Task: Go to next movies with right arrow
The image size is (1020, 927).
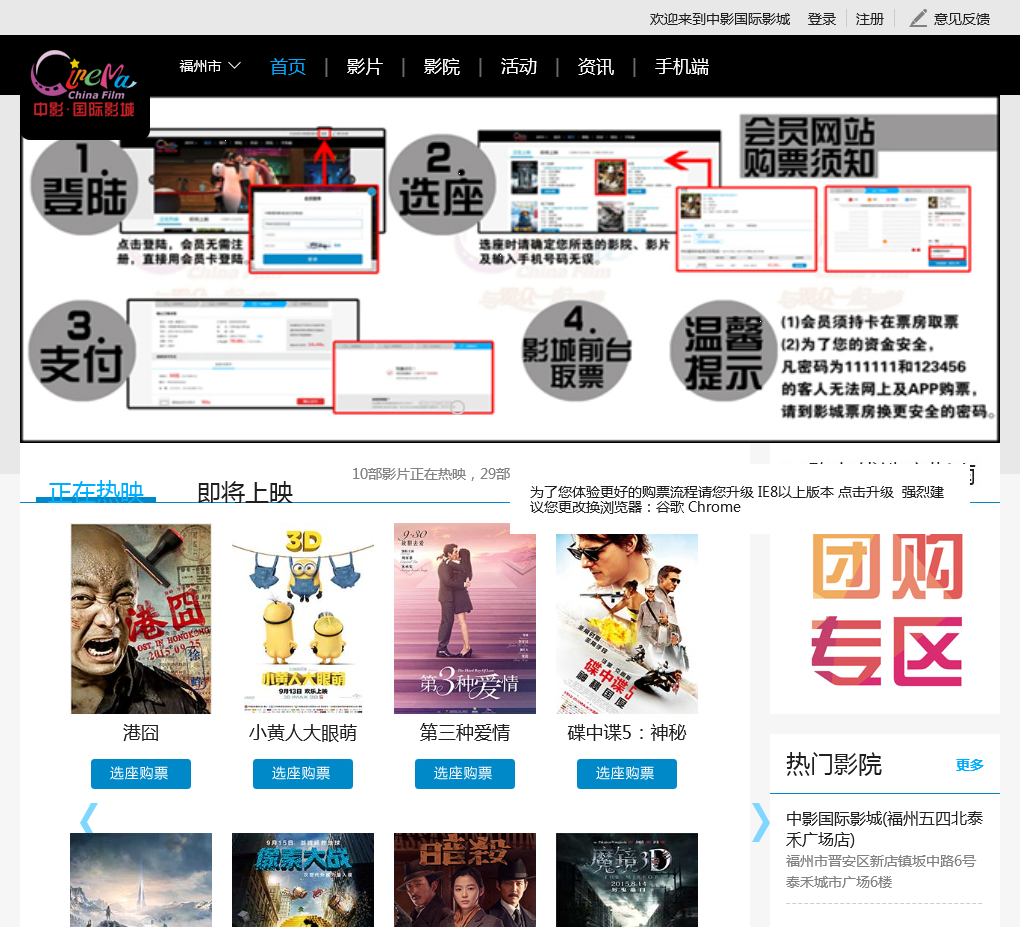Action: coord(760,822)
